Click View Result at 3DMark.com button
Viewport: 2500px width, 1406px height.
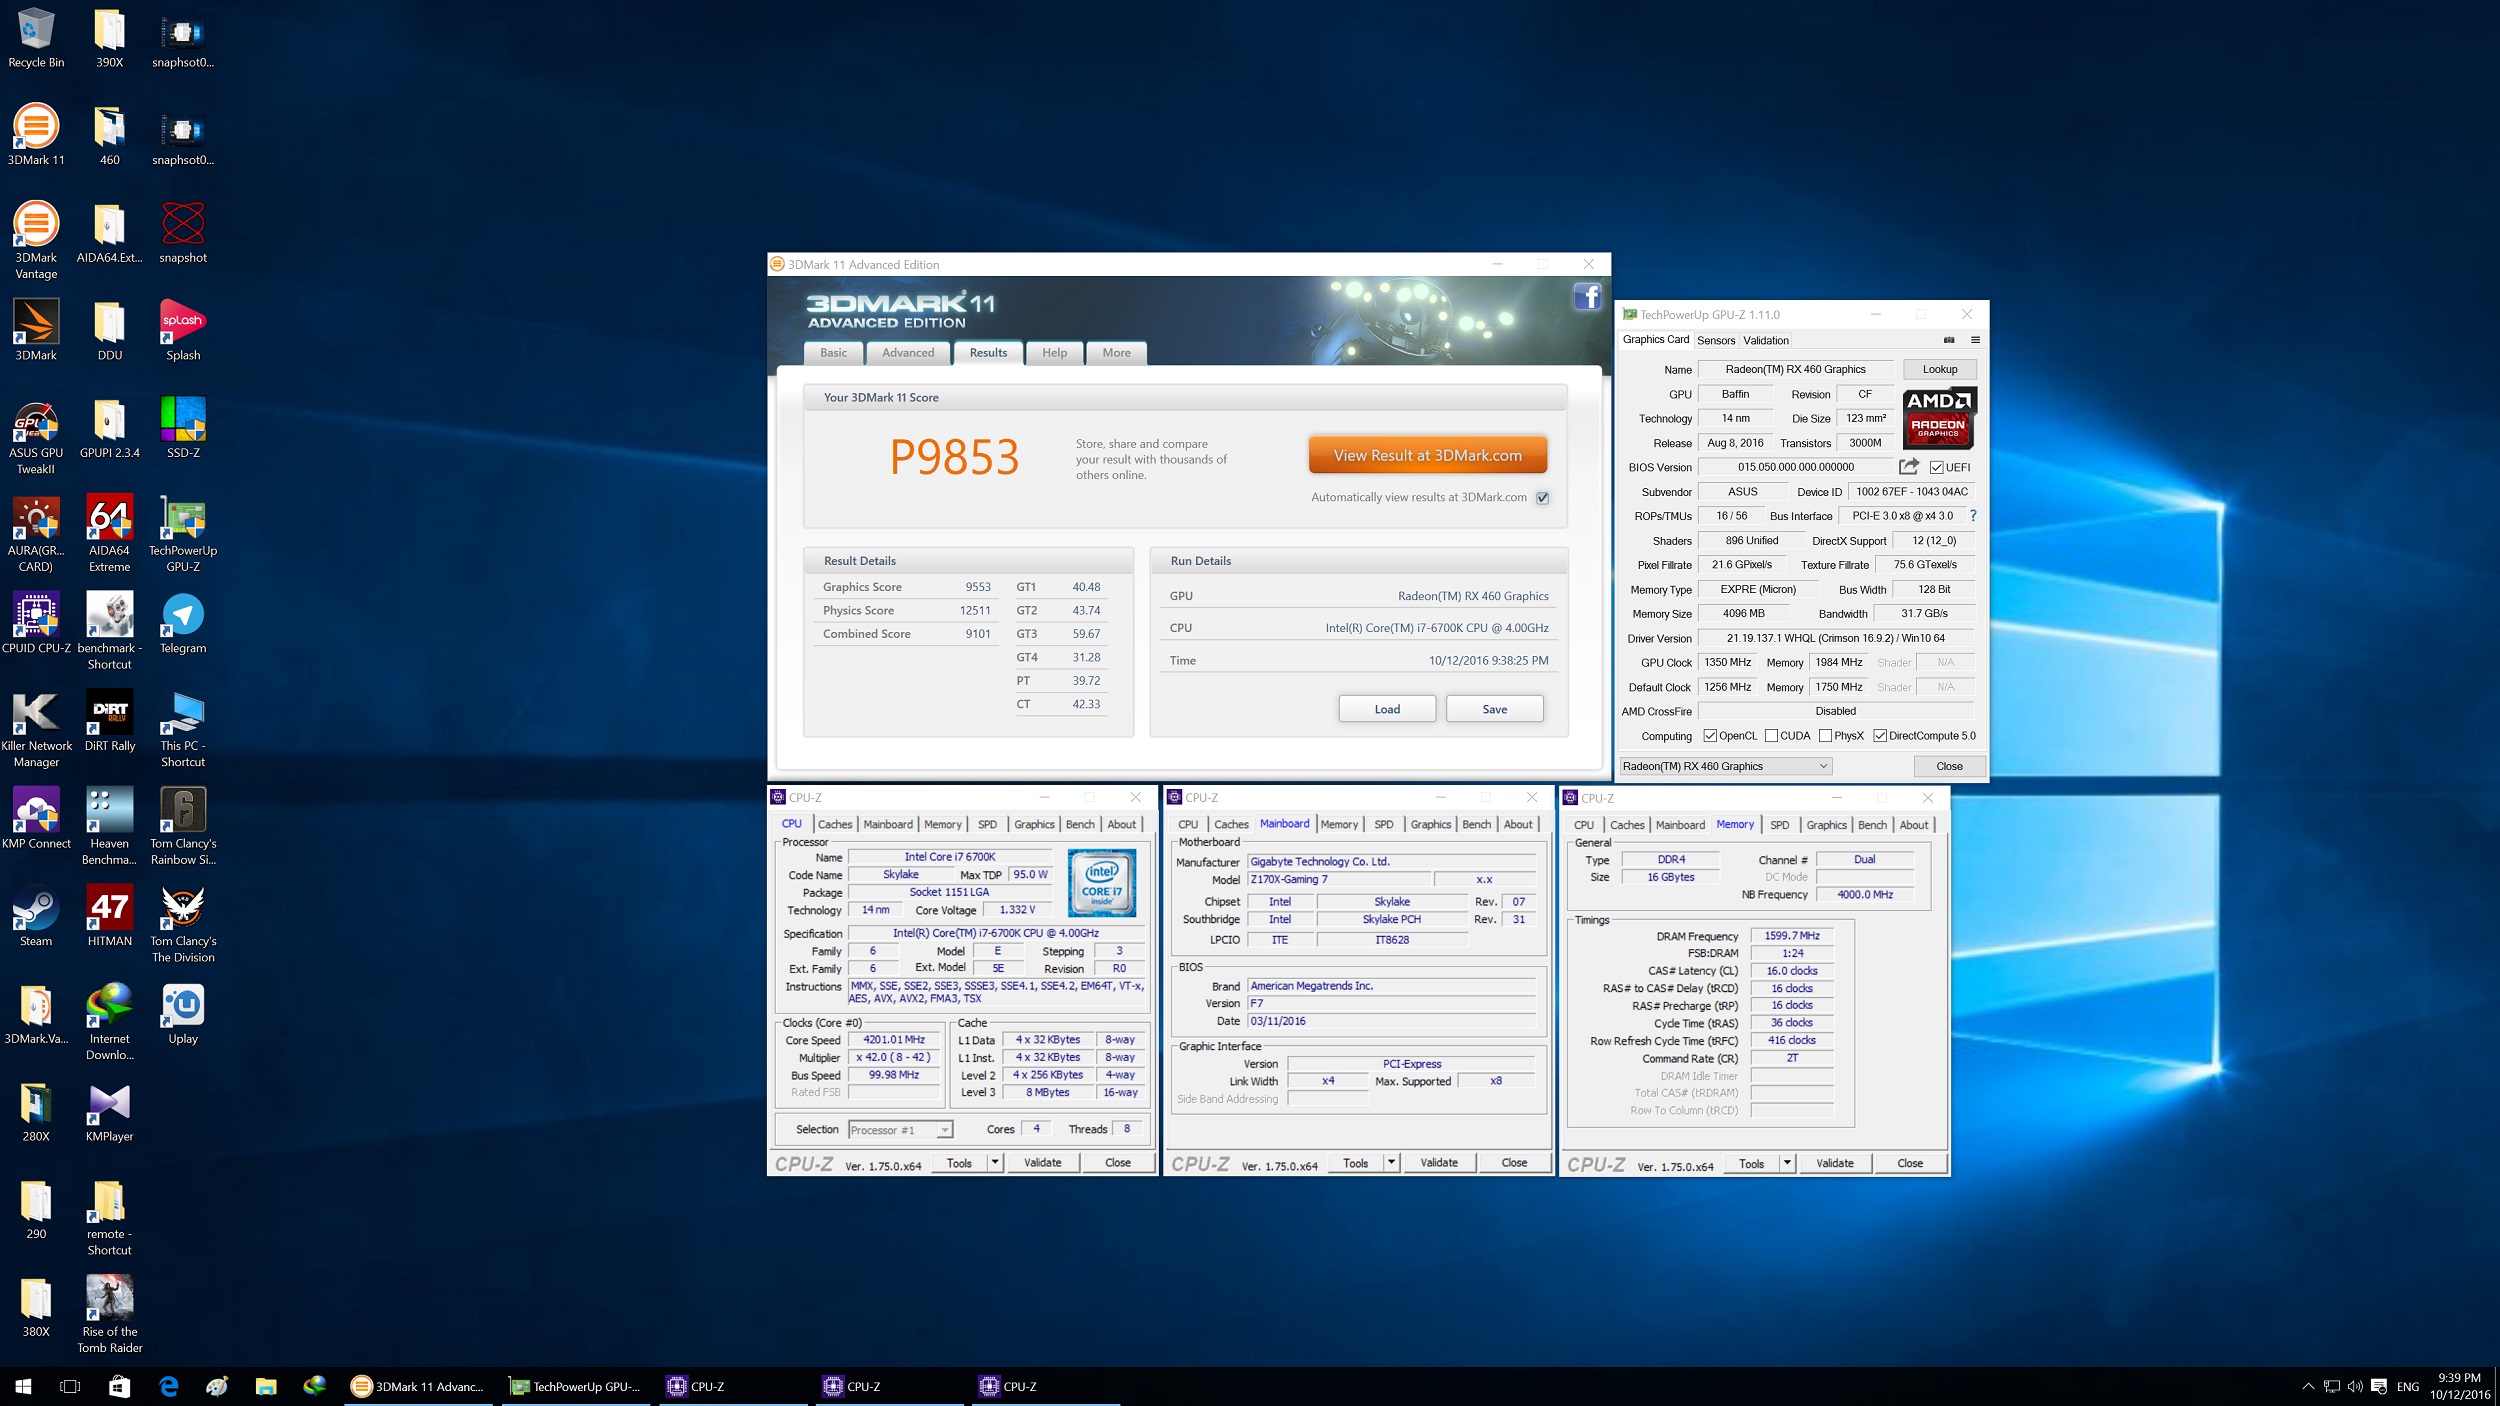click(x=1427, y=455)
